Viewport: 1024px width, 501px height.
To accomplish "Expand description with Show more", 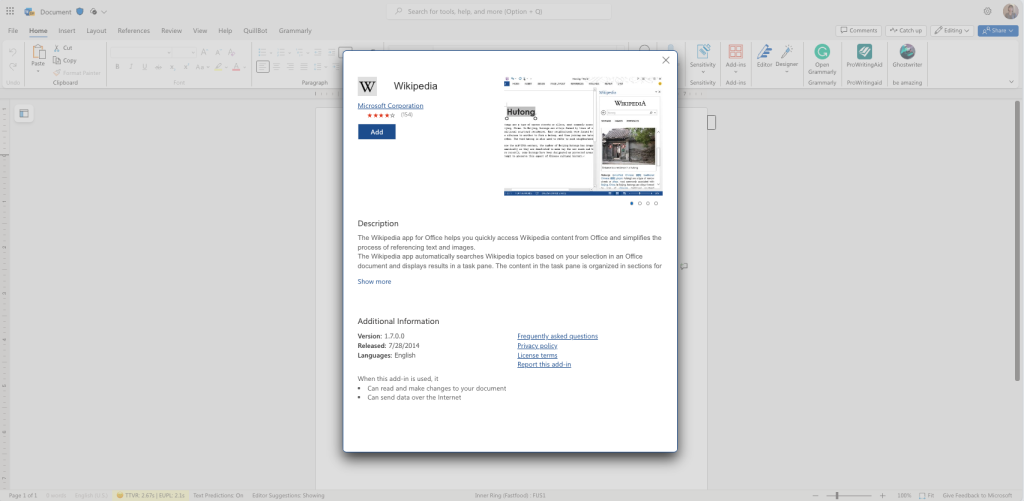I will (x=374, y=282).
